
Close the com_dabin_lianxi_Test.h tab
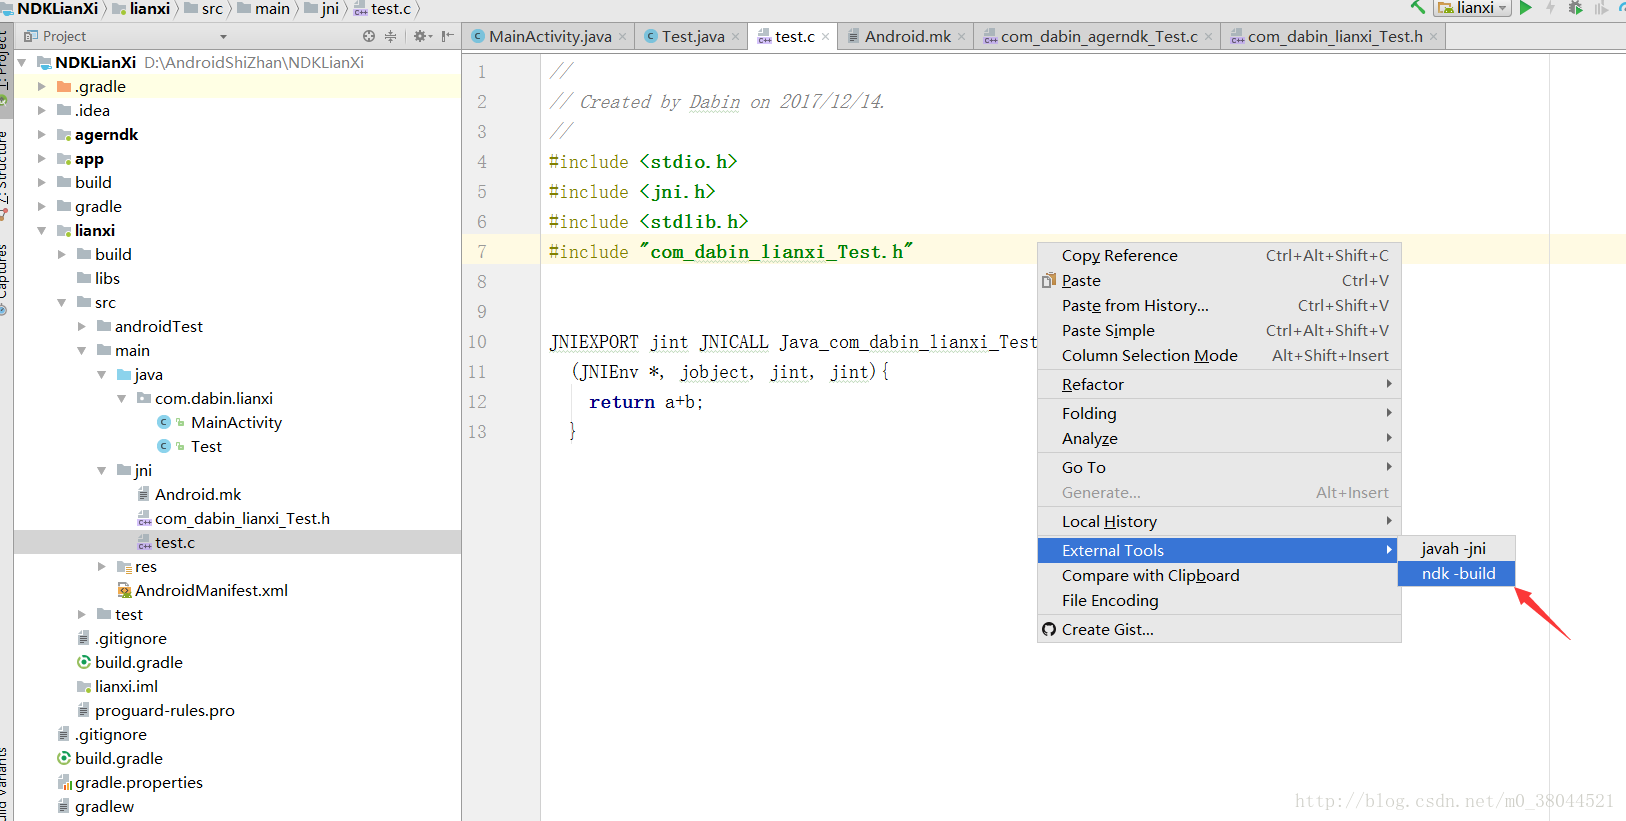(x=1433, y=37)
